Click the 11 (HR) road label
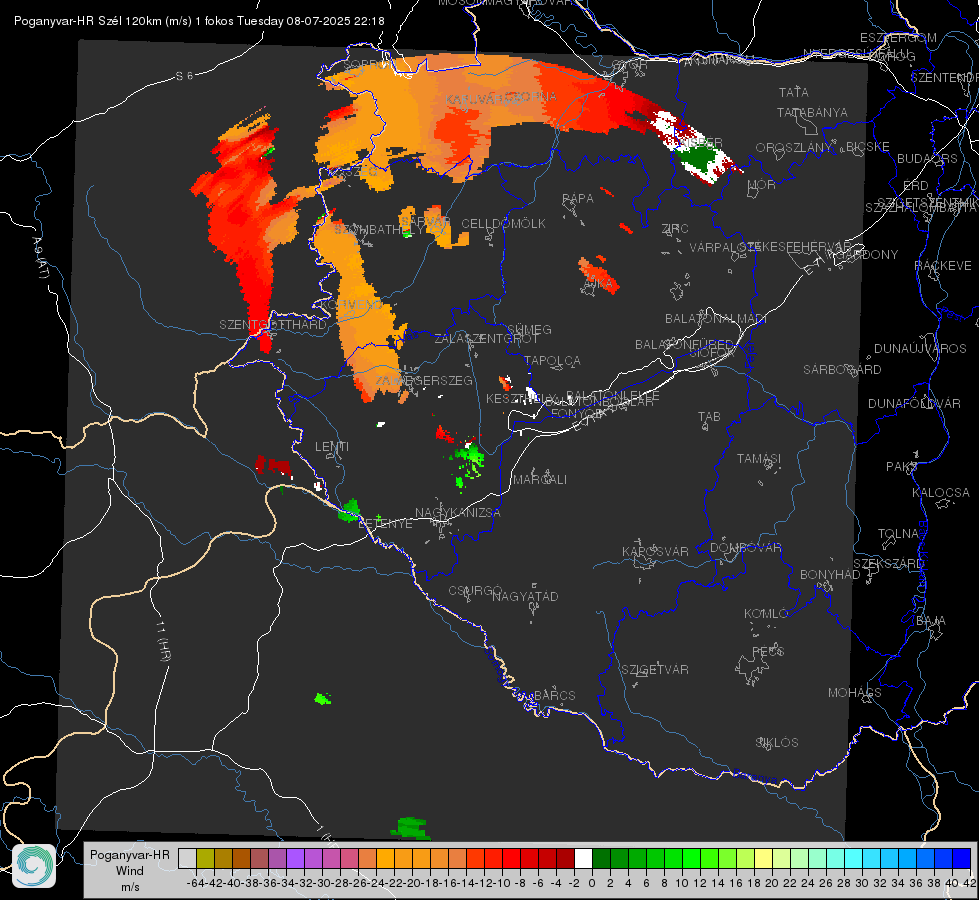Image resolution: width=979 pixels, height=900 pixels. (x=163, y=641)
